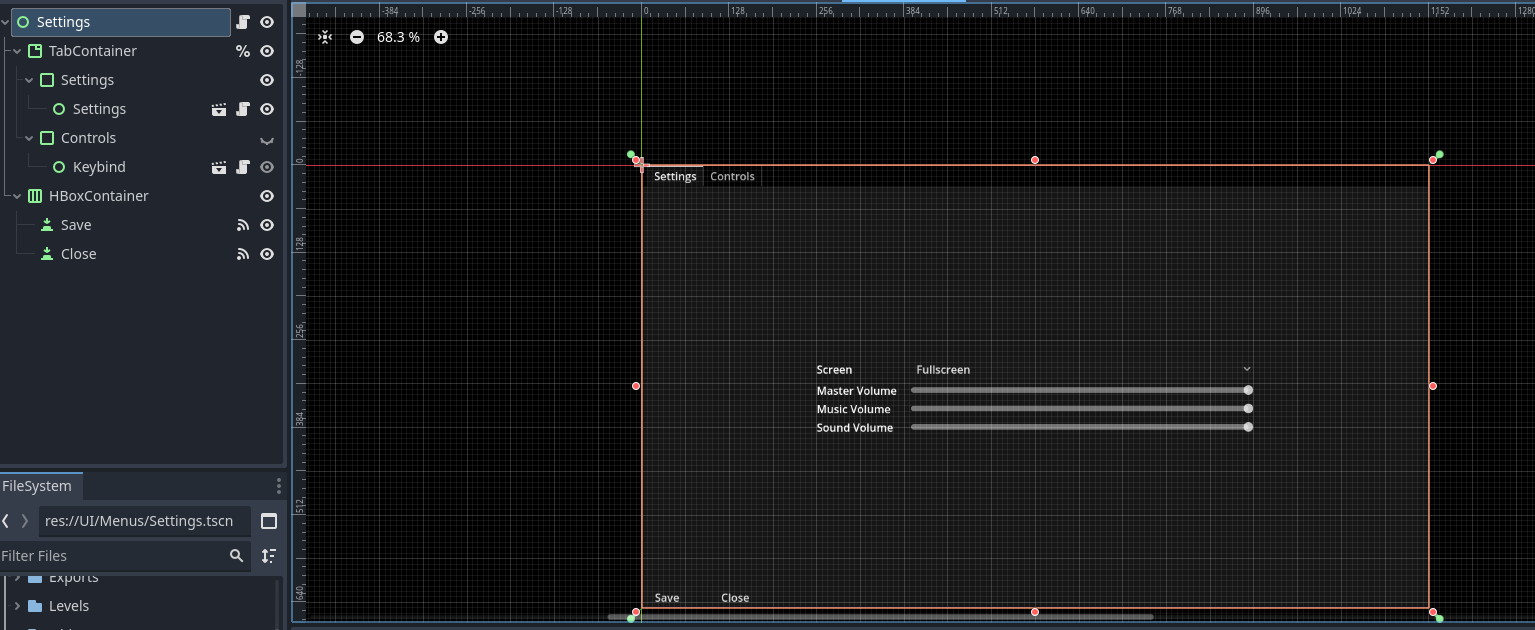This screenshot has width=1535, height=630.
Task: Click the viewport horizontal scrollbar
Action: pos(880,617)
